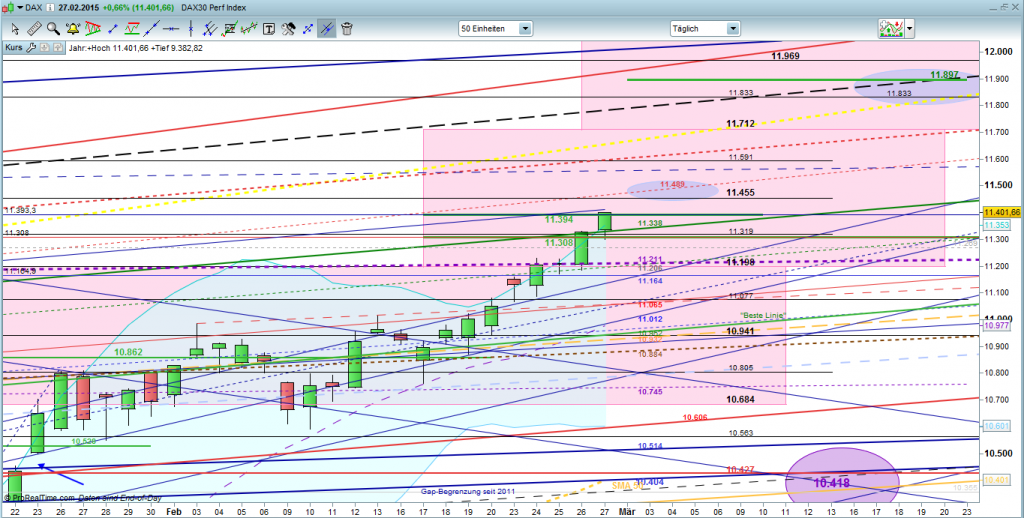Click the Feb label on date axis

click(172, 510)
